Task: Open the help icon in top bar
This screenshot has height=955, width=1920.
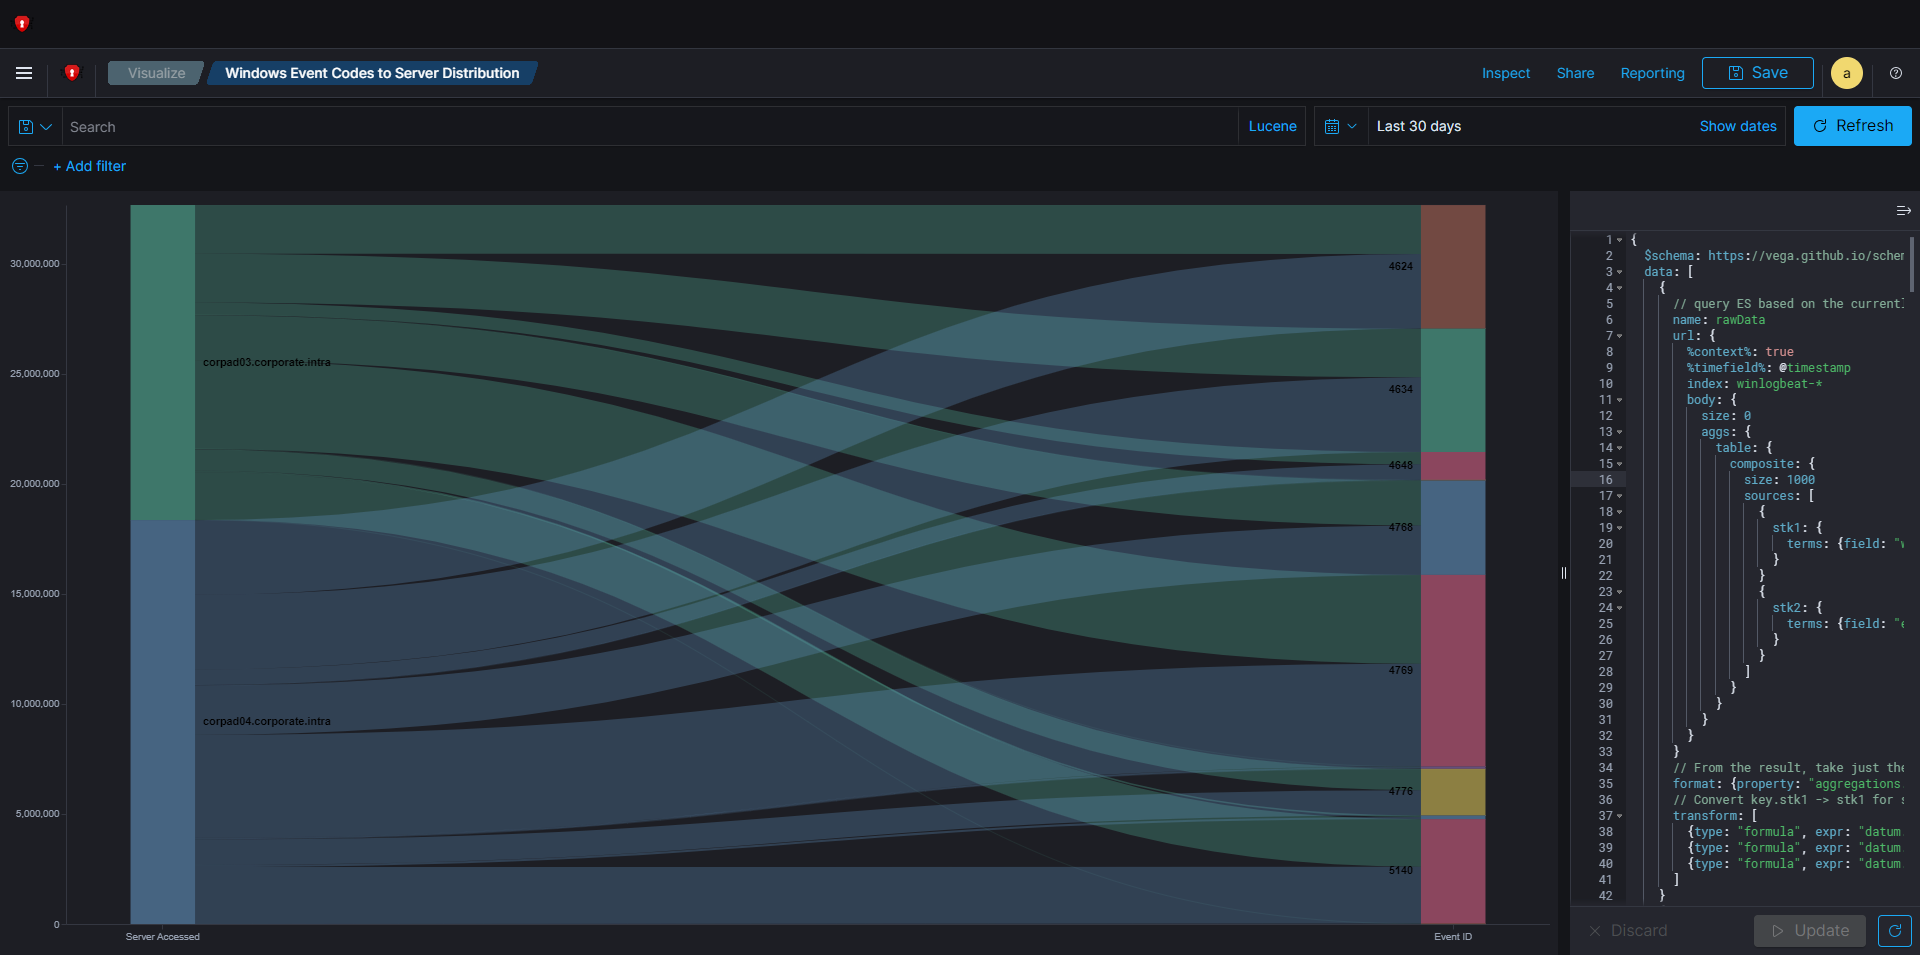Action: (x=1895, y=73)
